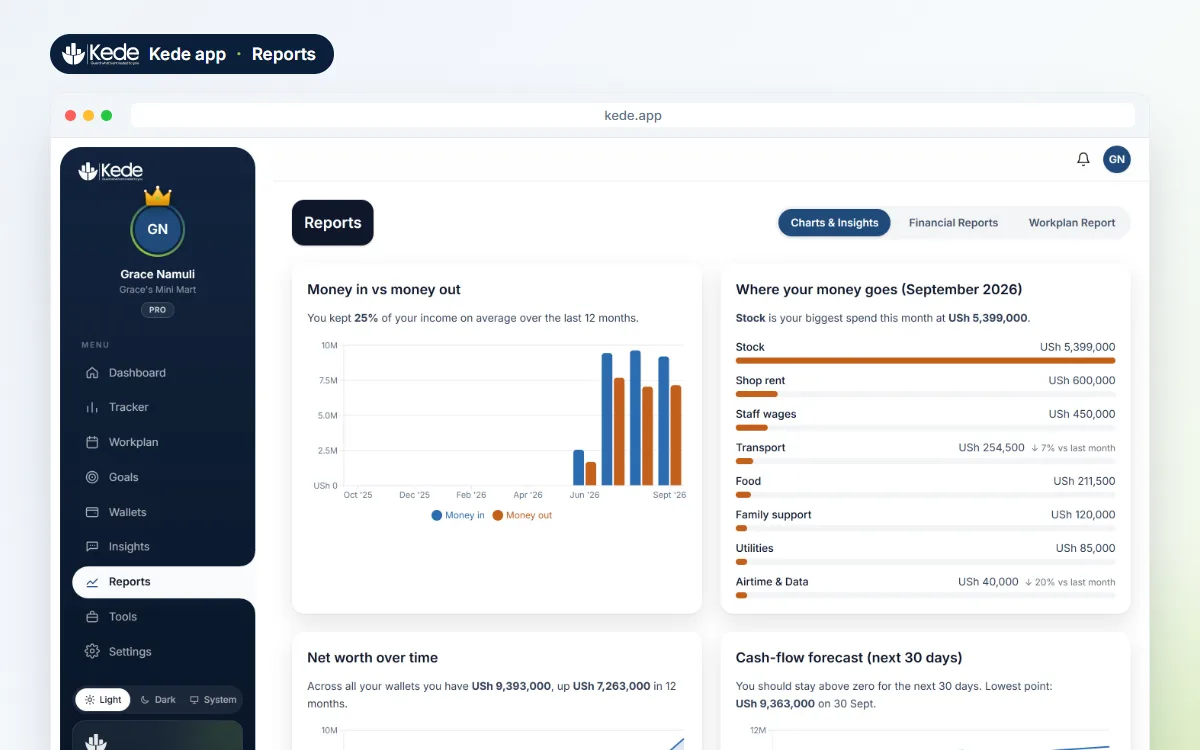
Task: Click the large GN avatar with crown
Action: point(157,228)
